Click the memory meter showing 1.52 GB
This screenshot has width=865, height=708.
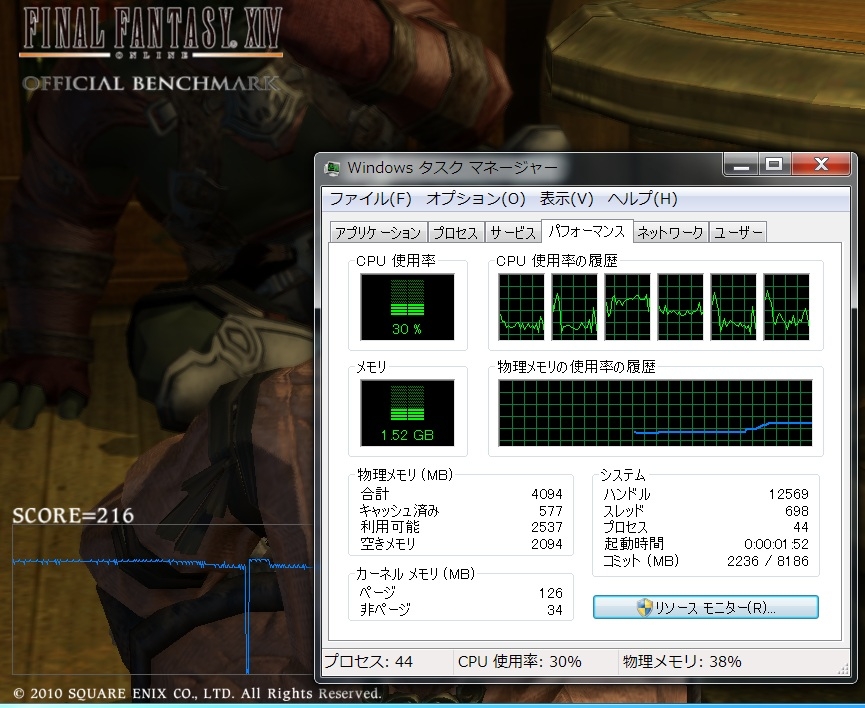point(407,413)
